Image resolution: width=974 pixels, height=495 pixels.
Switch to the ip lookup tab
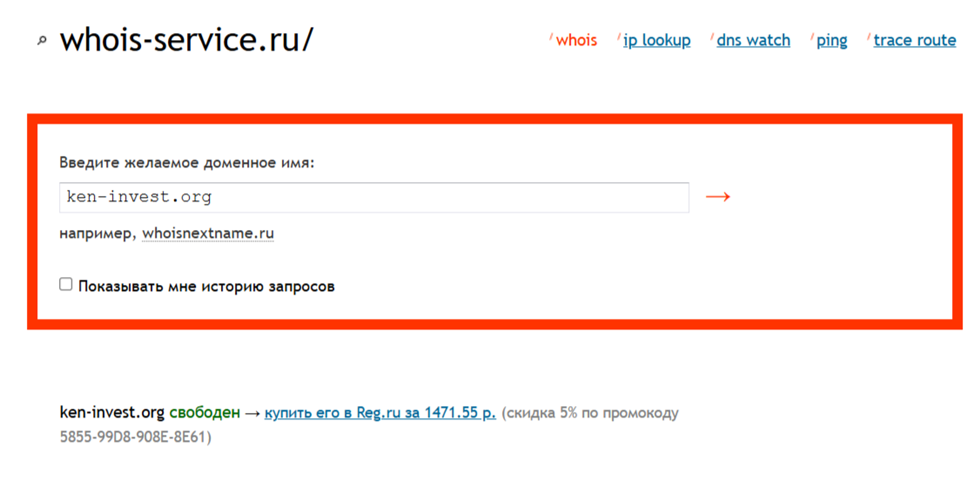click(656, 40)
